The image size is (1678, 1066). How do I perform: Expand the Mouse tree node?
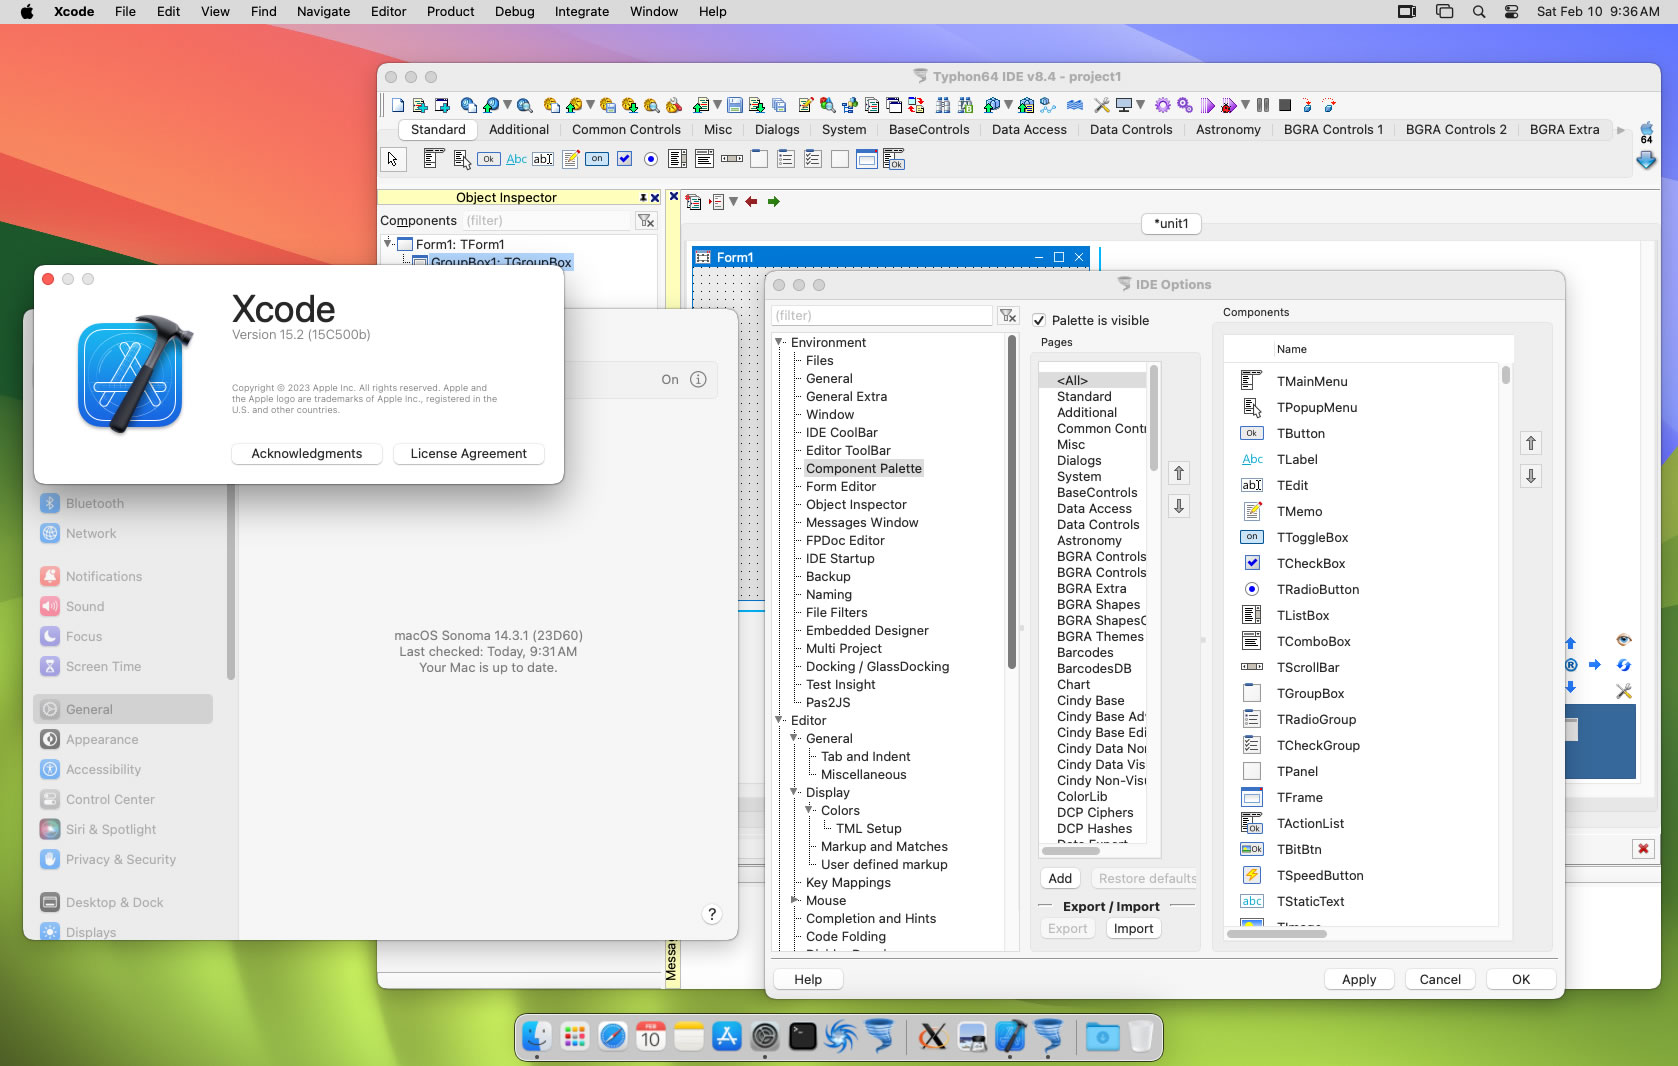point(795,900)
